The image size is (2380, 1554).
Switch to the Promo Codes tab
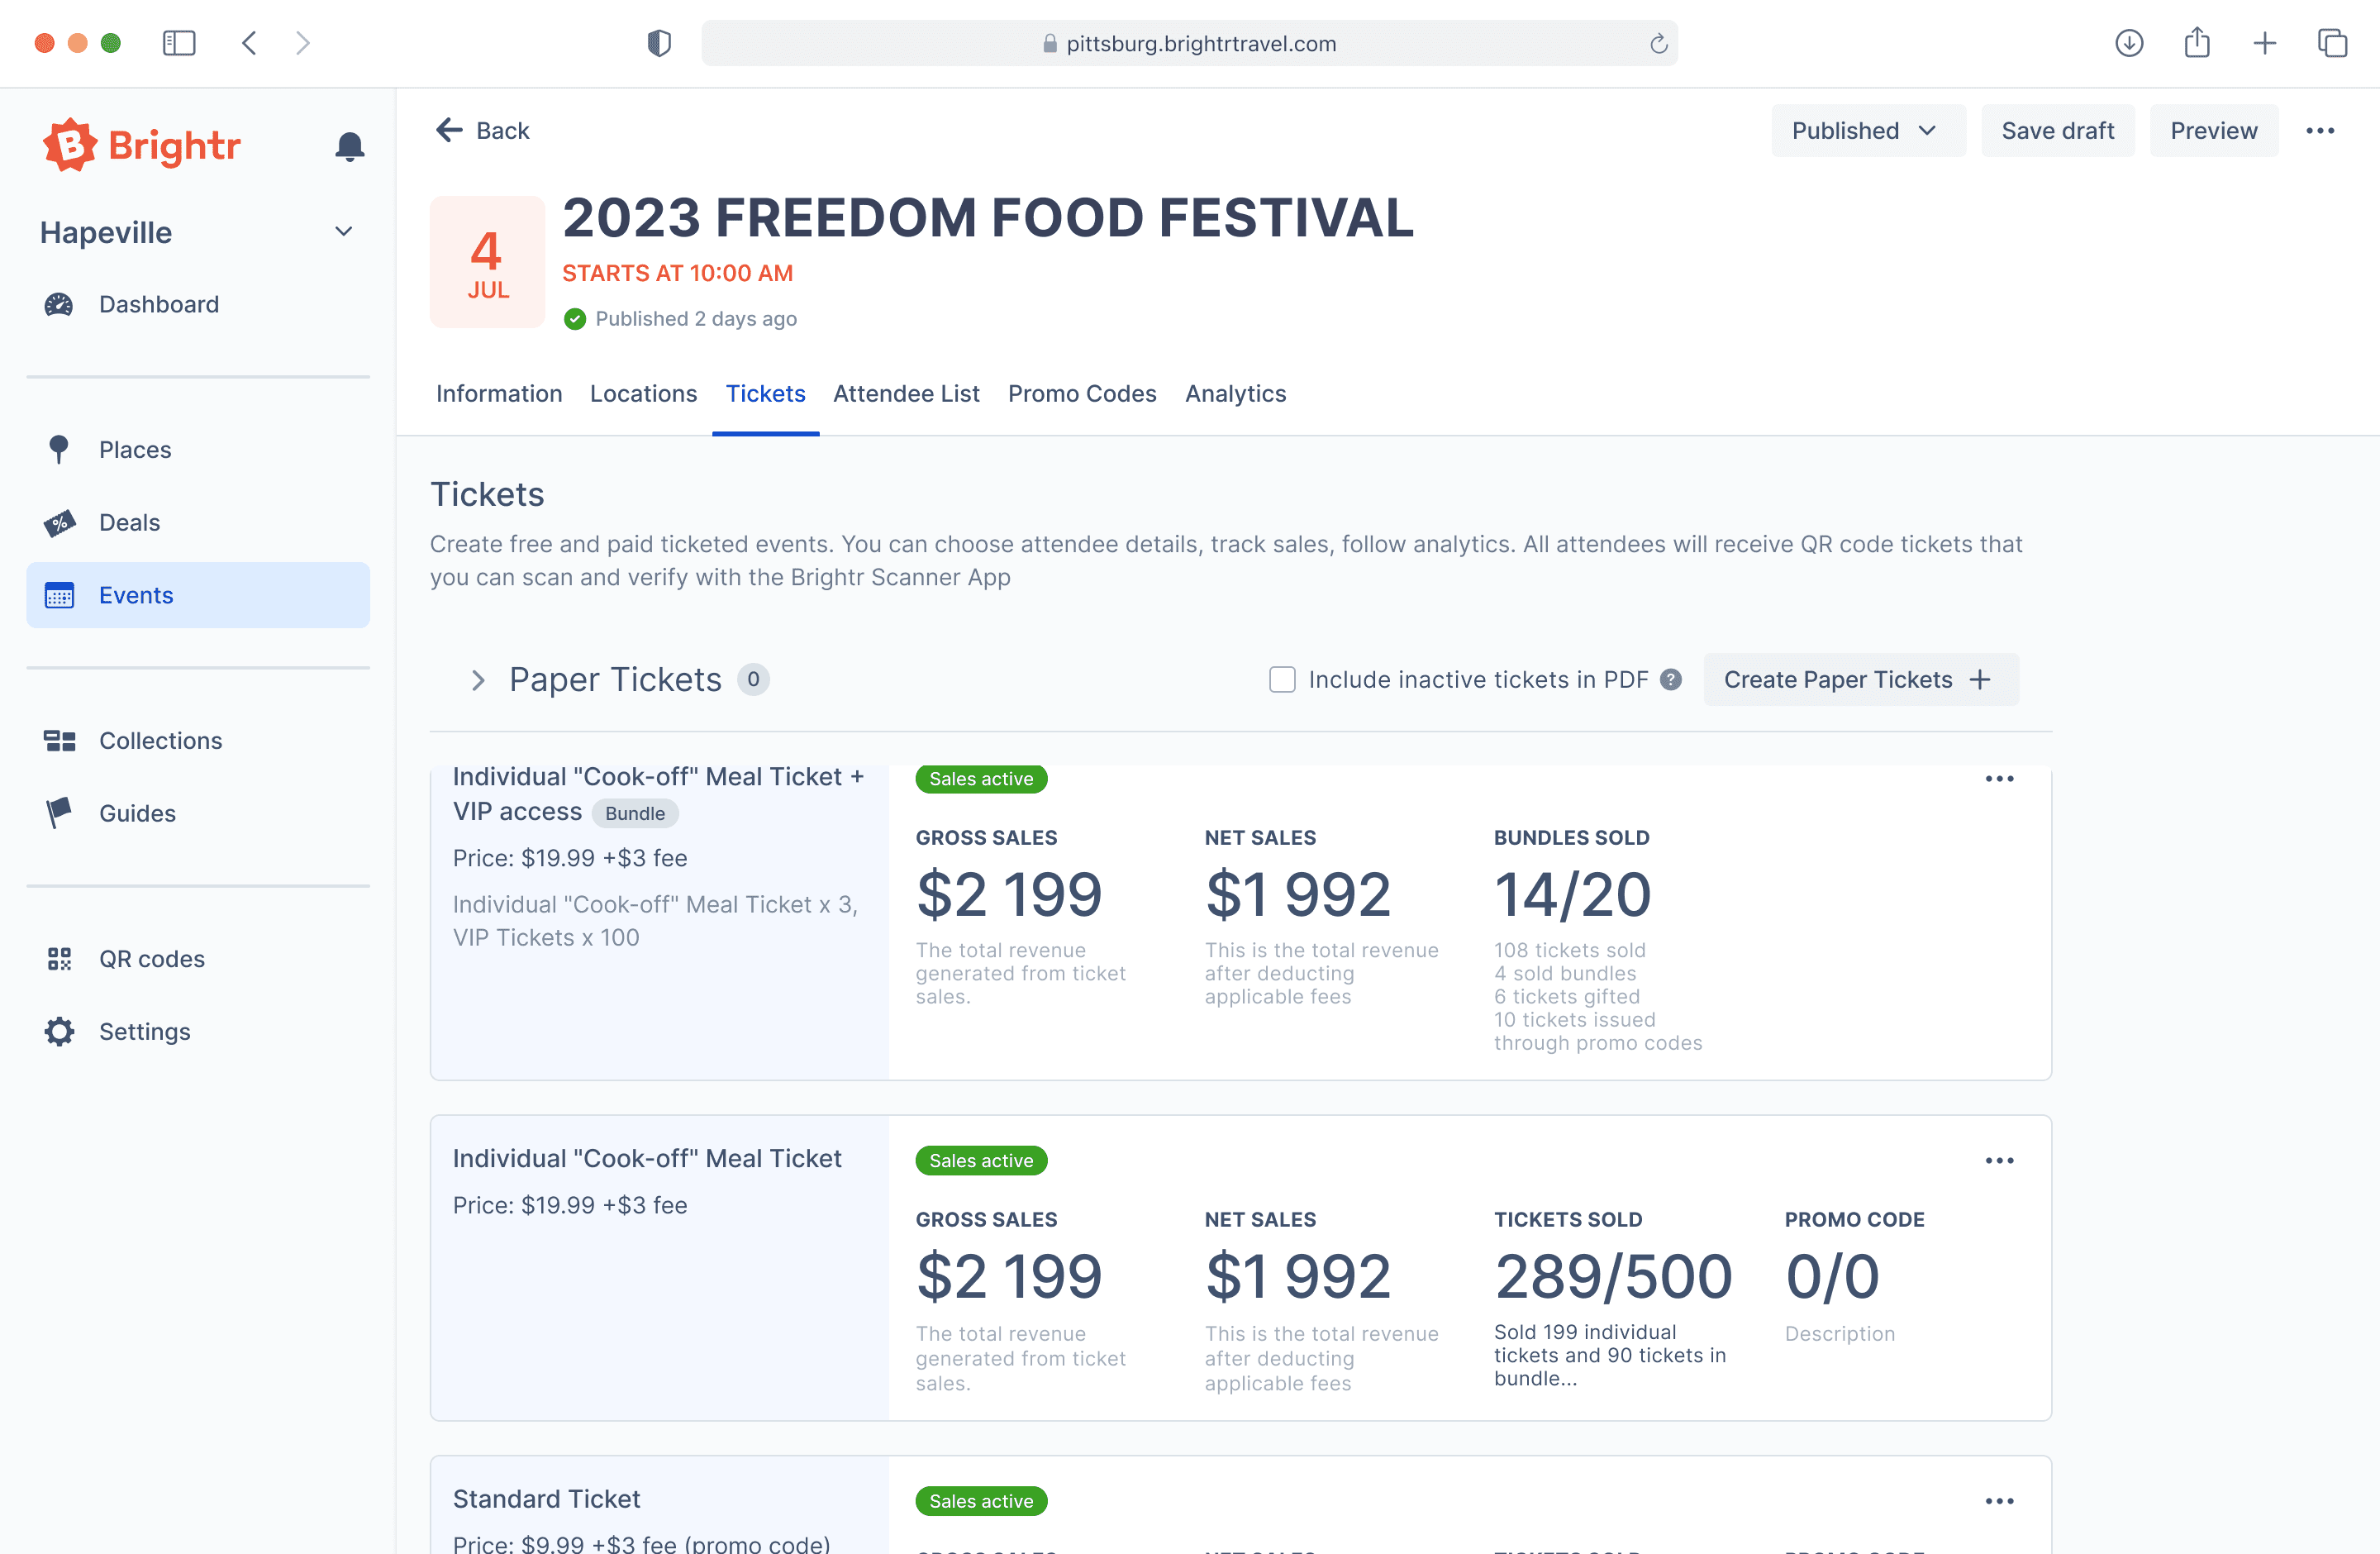(1082, 394)
